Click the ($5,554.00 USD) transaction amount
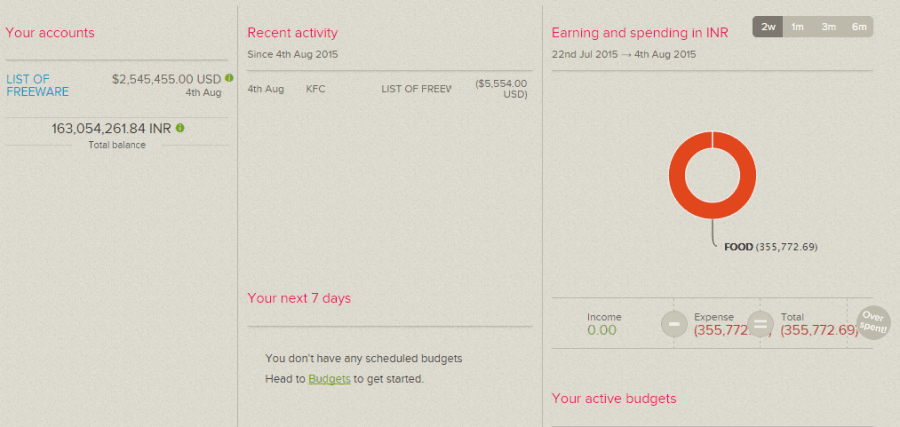This screenshot has width=900, height=427. pyautogui.click(x=501, y=89)
